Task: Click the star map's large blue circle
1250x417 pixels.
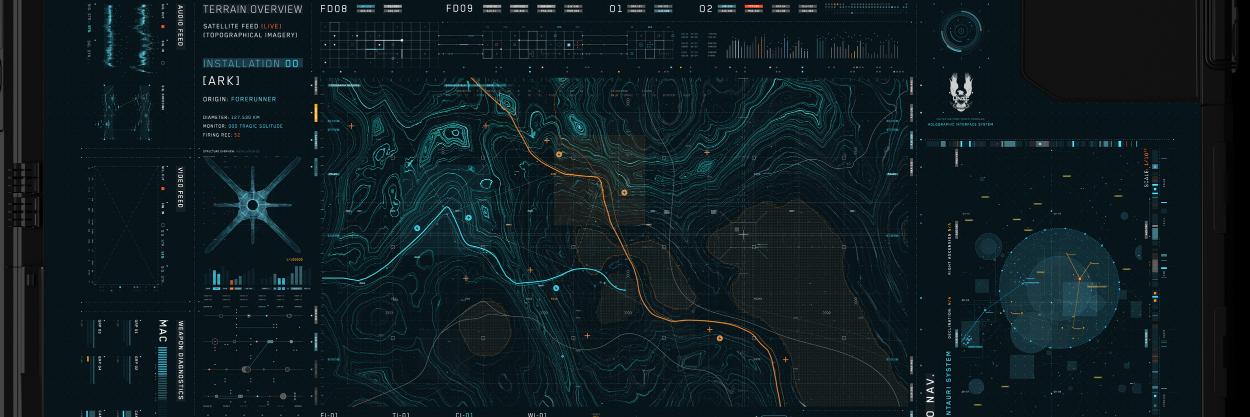Action: point(1058,286)
